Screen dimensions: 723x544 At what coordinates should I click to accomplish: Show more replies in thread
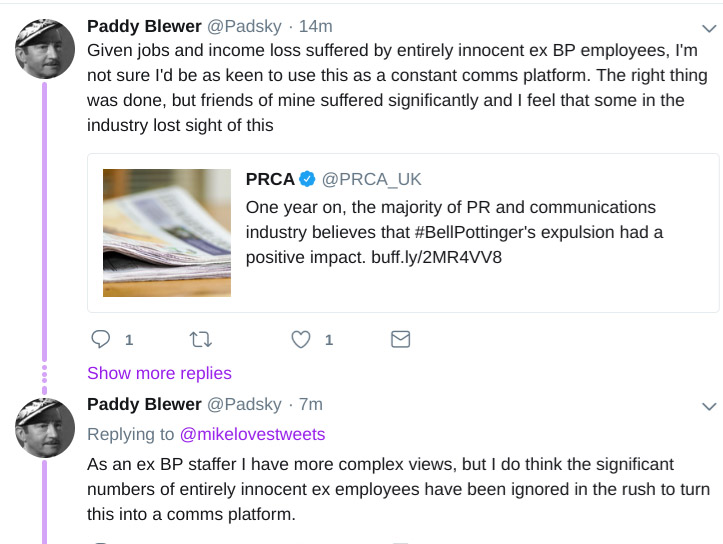point(159,373)
